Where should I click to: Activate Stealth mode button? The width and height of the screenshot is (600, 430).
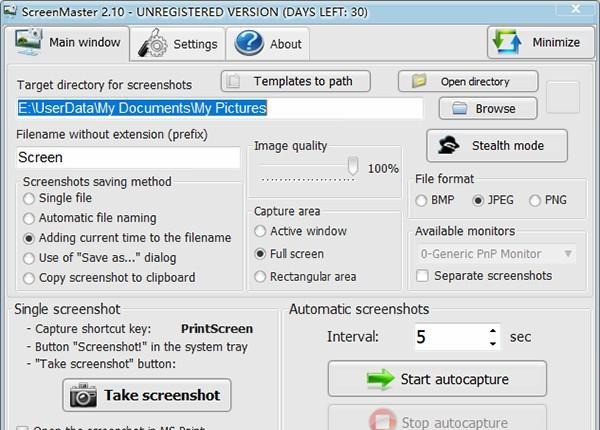click(x=497, y=145)
